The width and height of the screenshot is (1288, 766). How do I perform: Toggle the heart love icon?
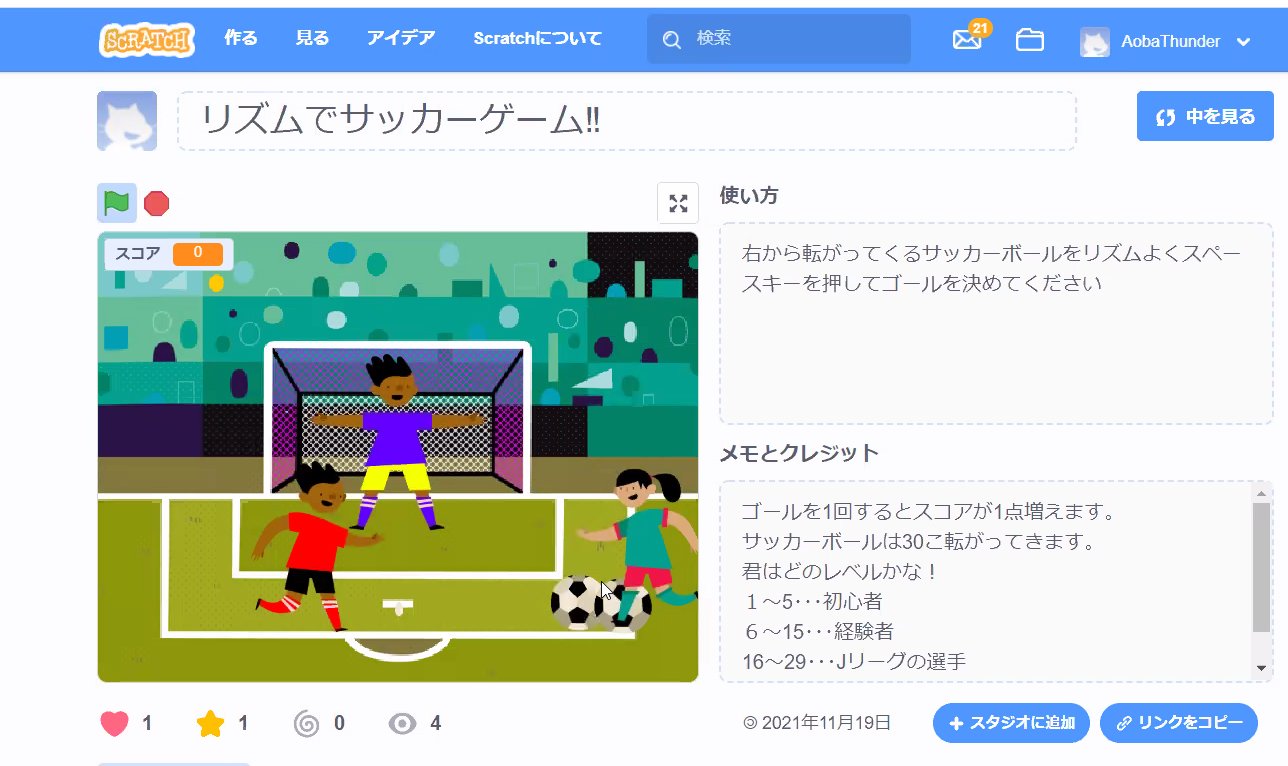click(115, 723)
